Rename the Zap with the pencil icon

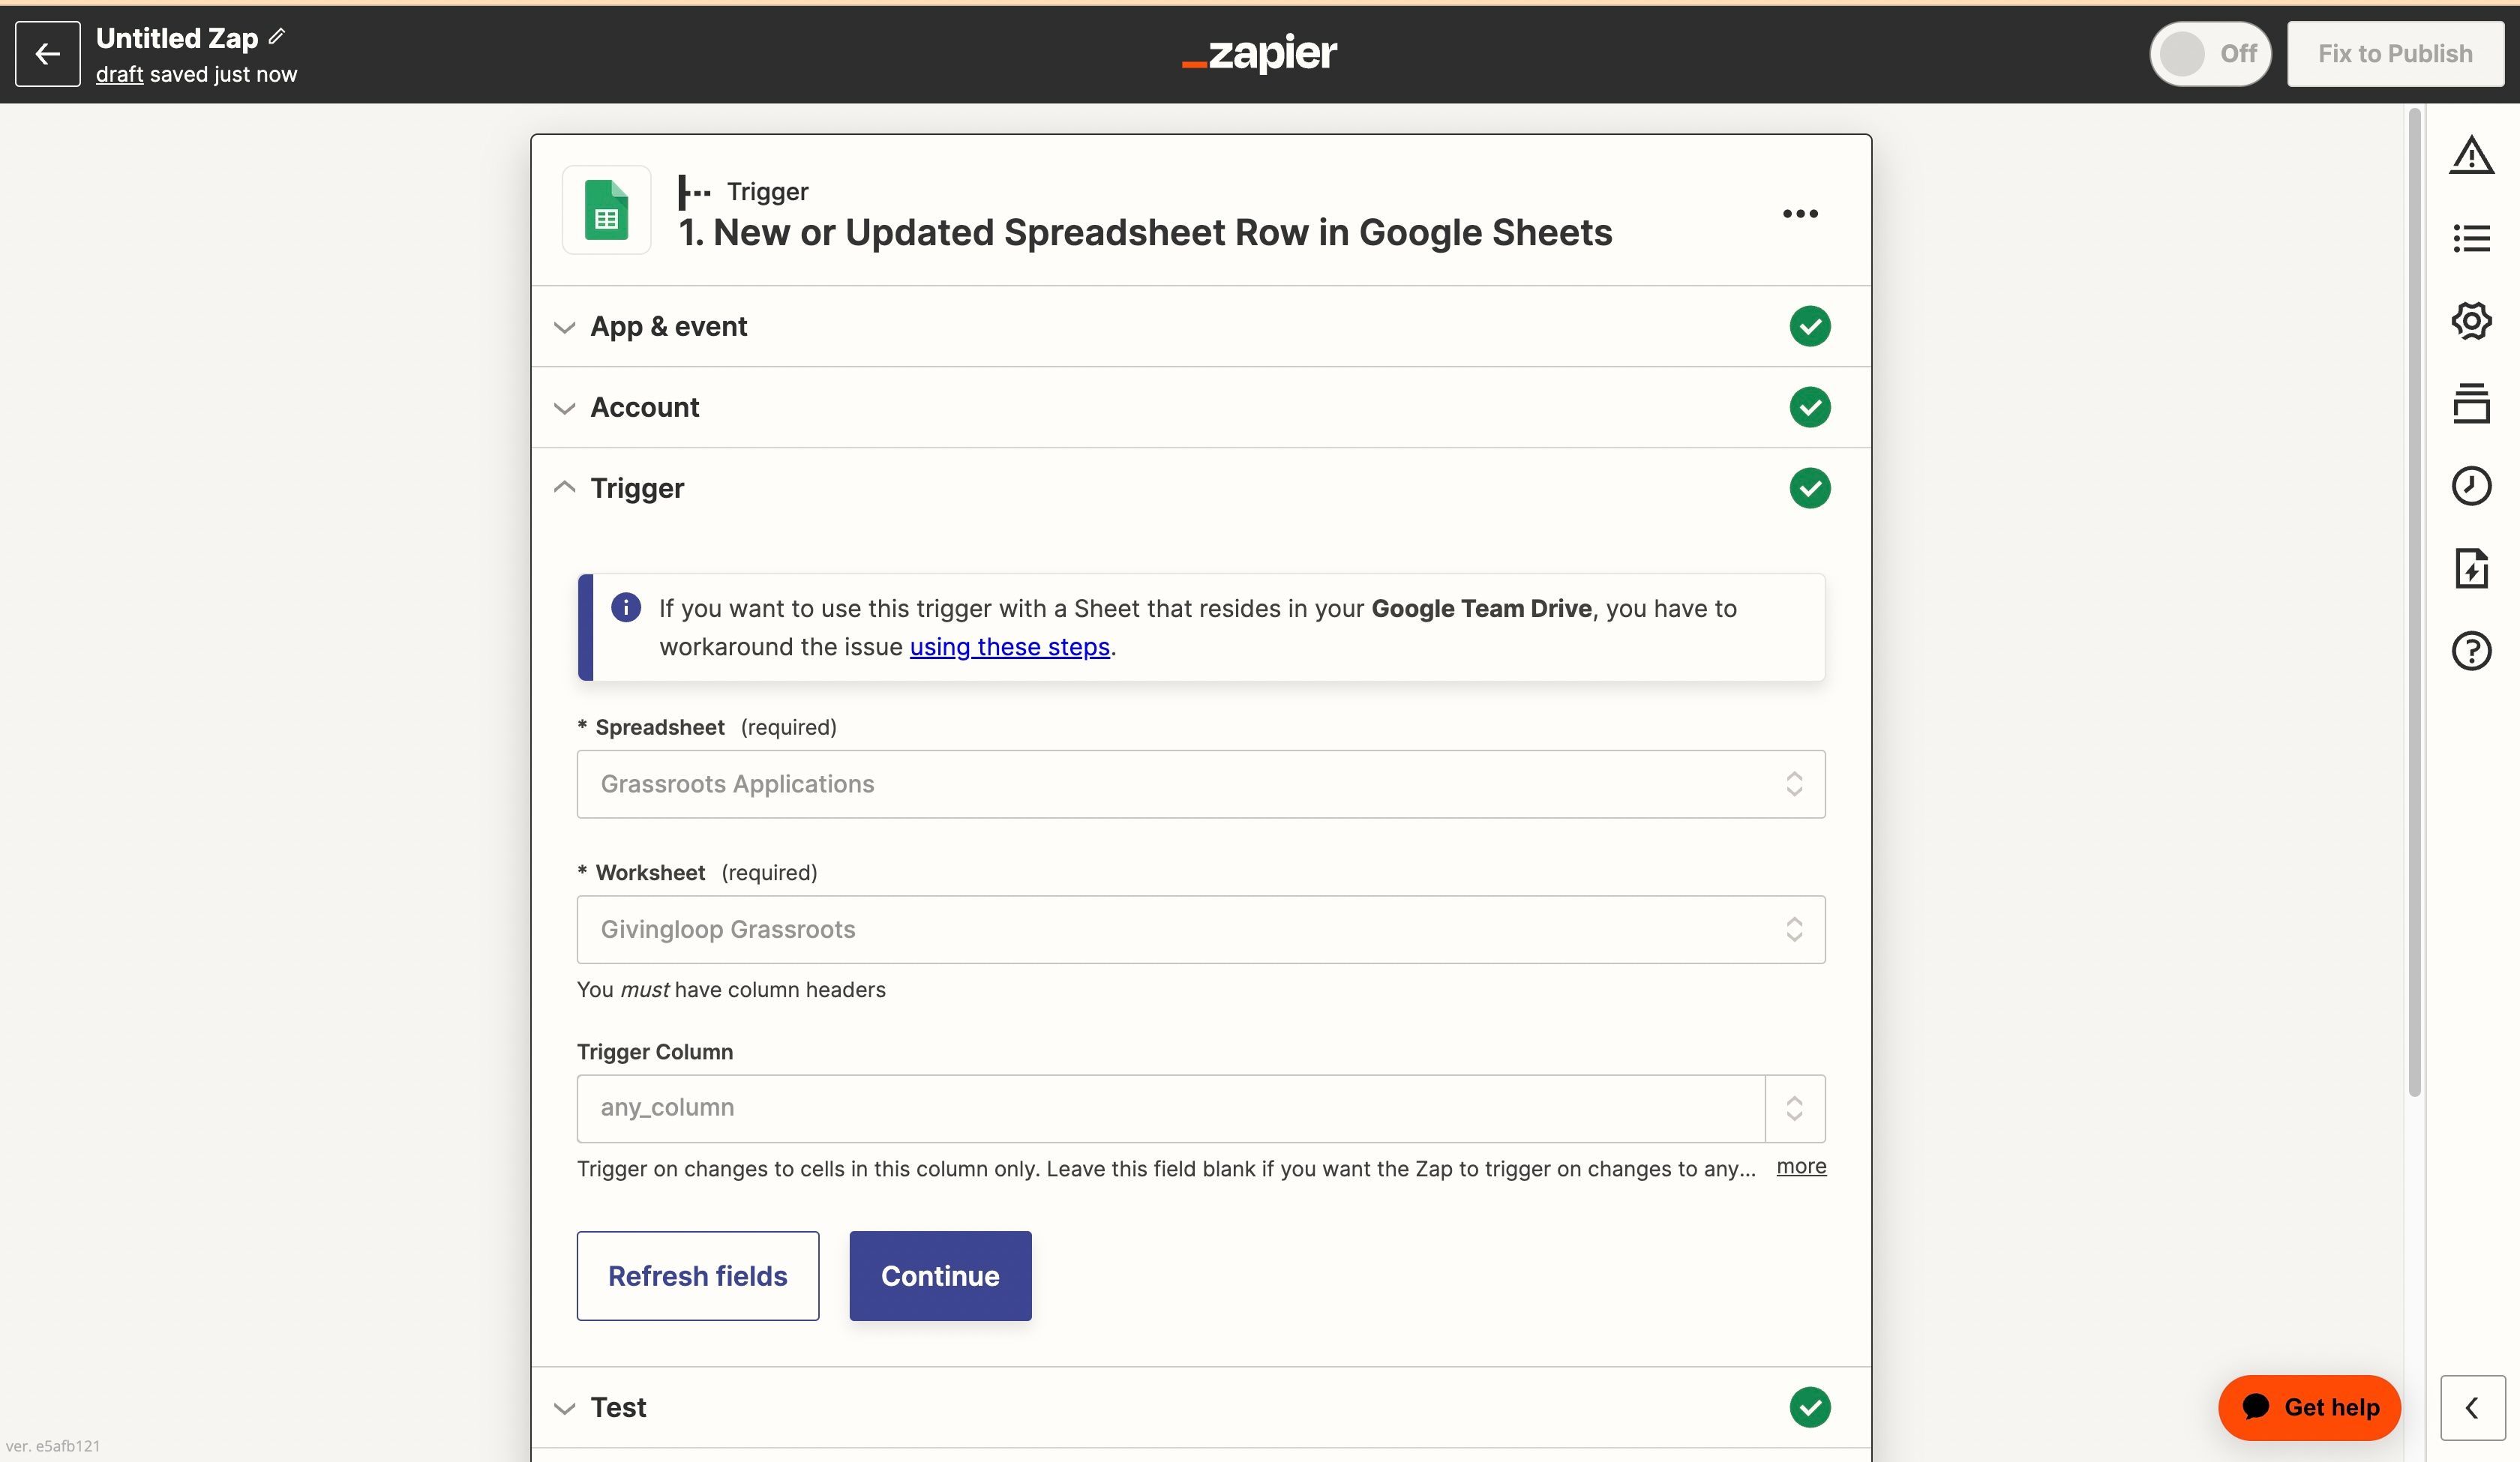coord(277,36)
